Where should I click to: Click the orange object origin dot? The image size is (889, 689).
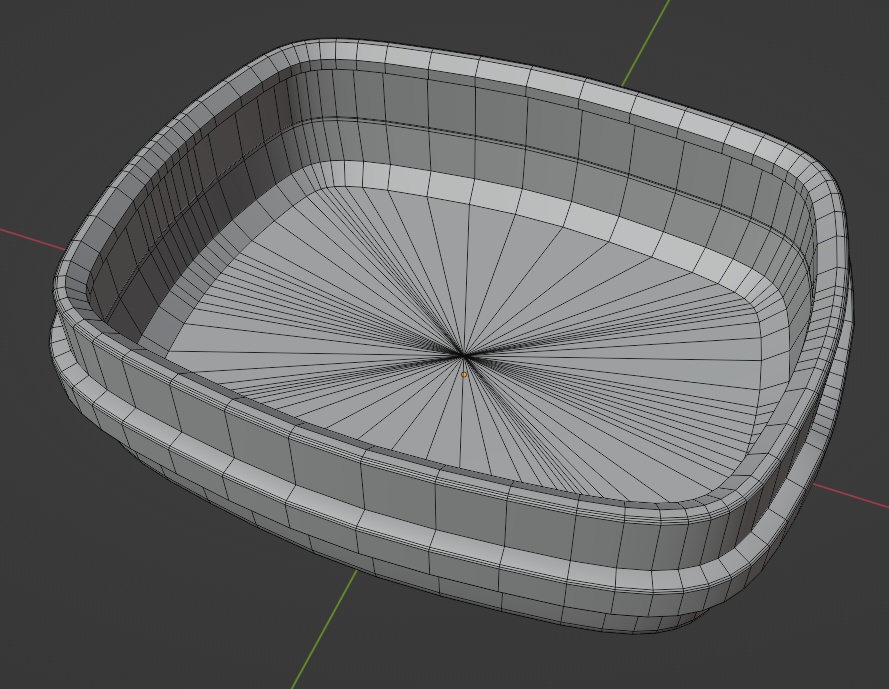464,375
